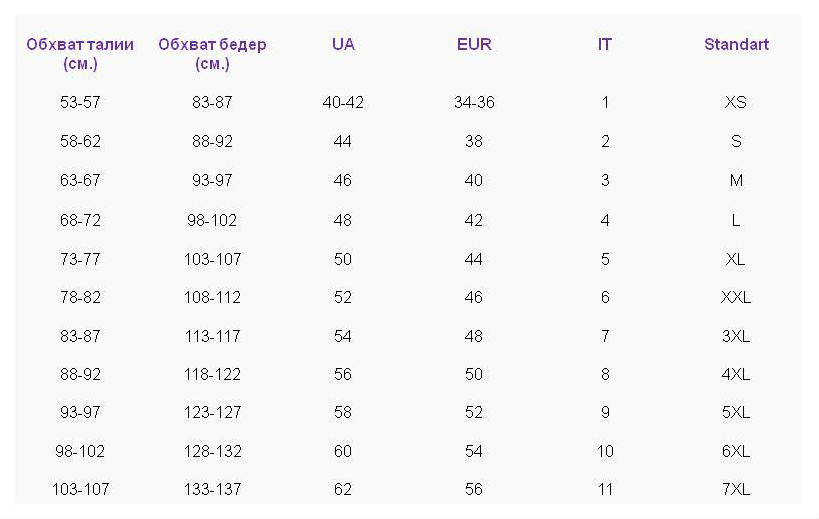The height and width of the screenshot is (519, 819).
Task: Select the EUR column header
Action: click(474, 44)
